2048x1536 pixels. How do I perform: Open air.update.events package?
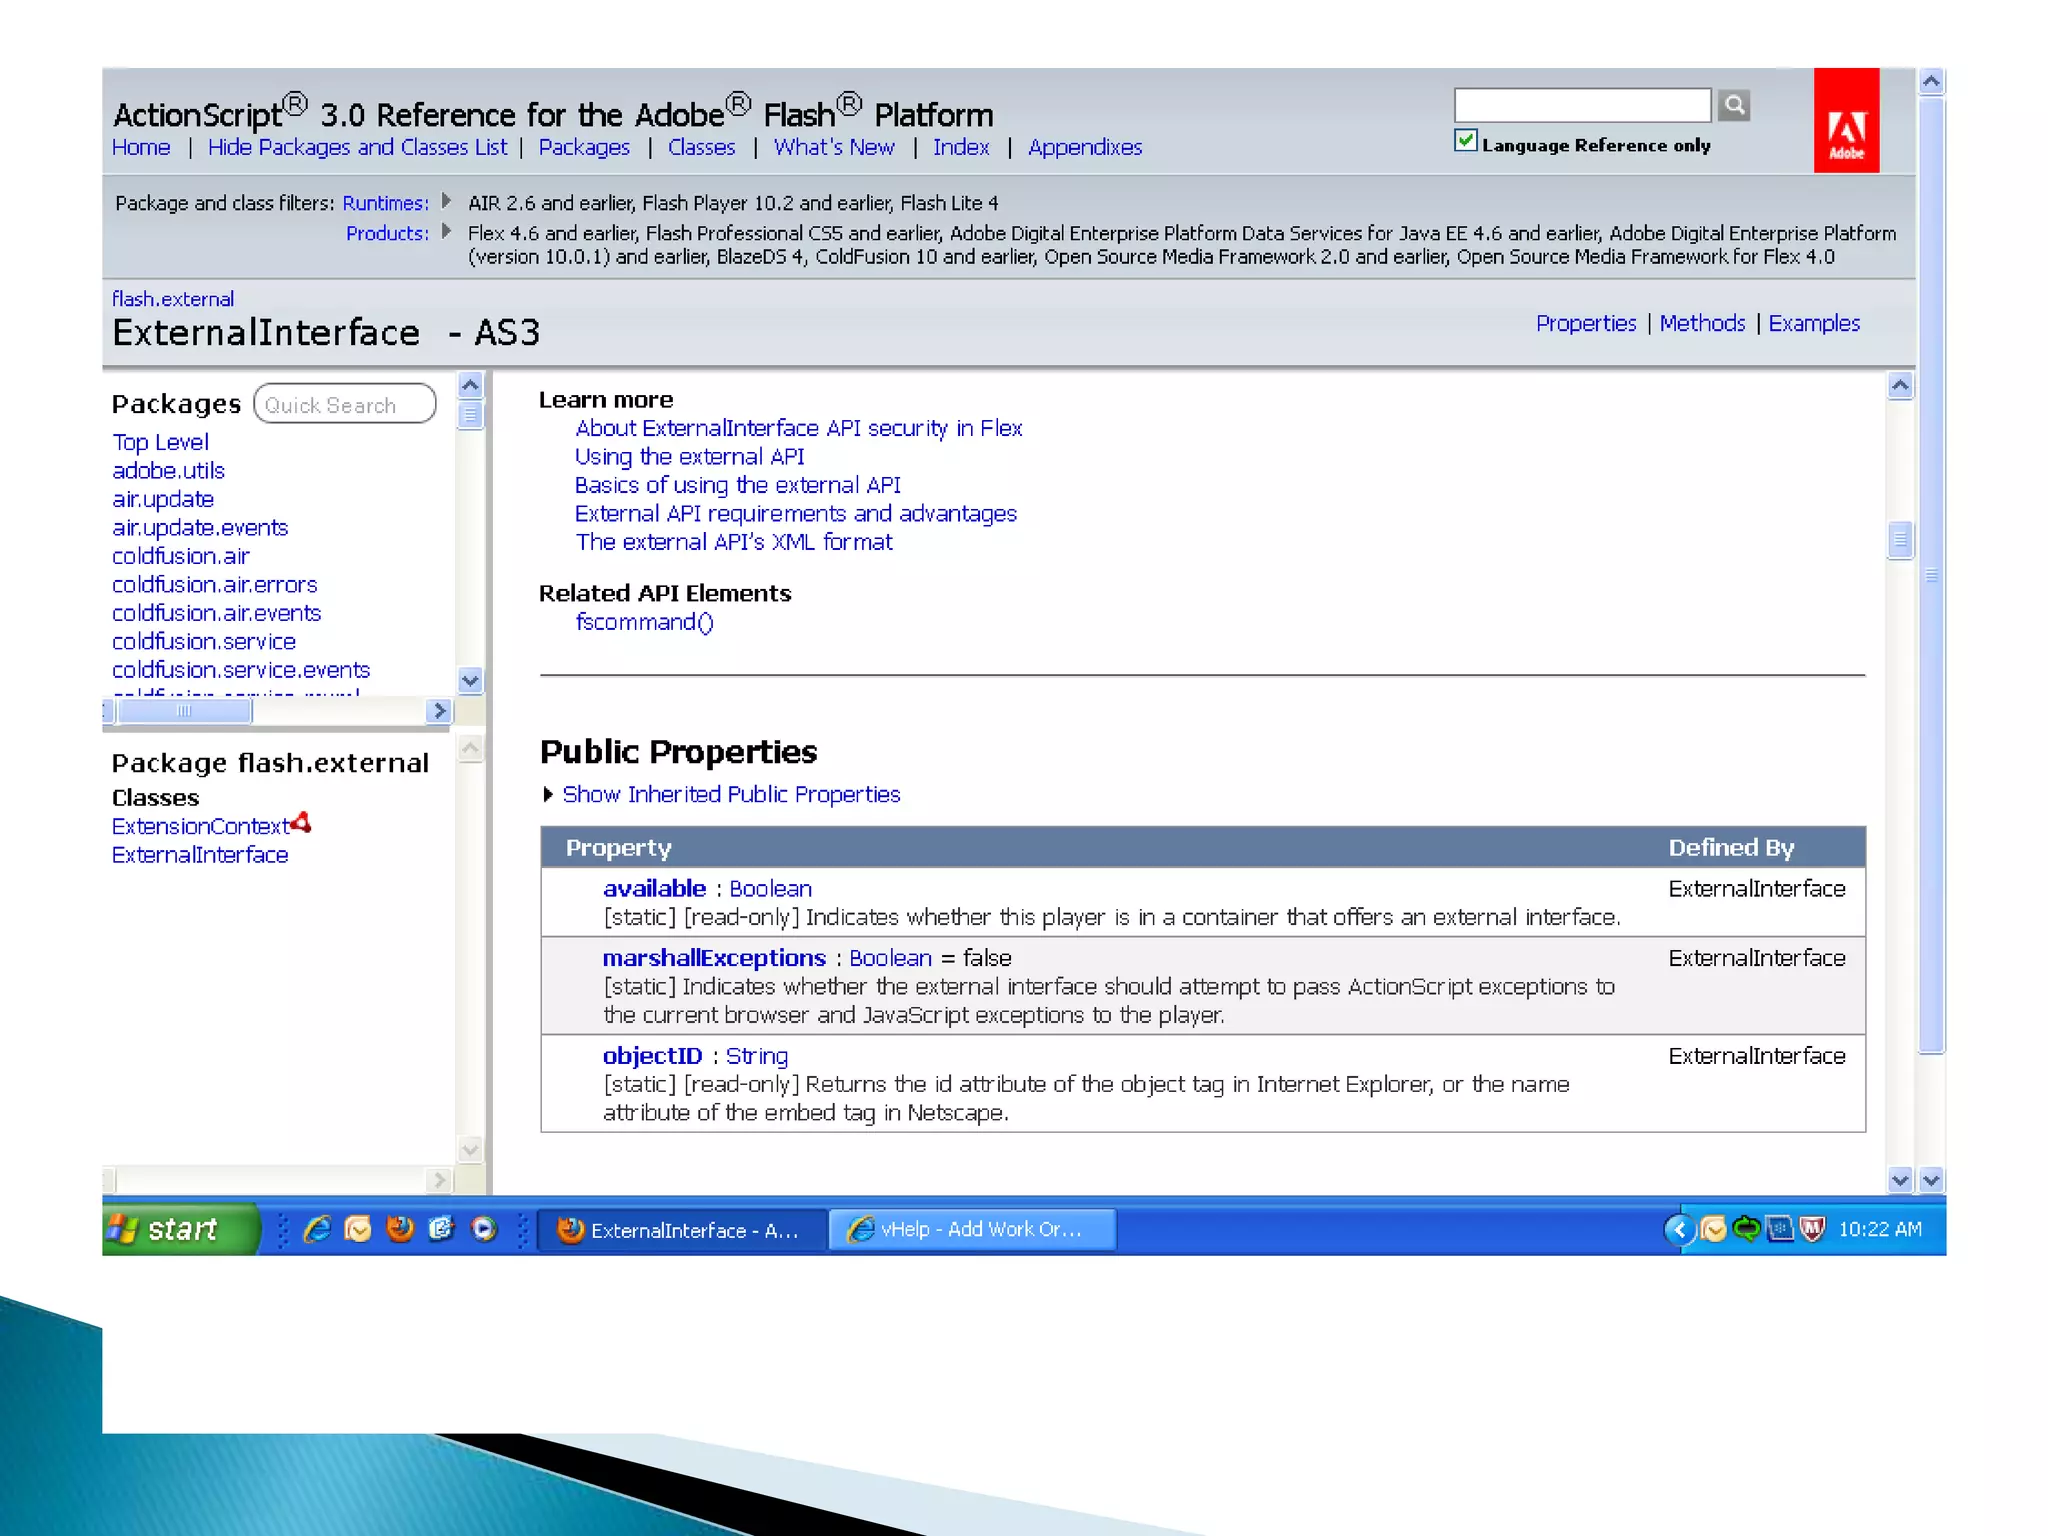pos(200,527)
